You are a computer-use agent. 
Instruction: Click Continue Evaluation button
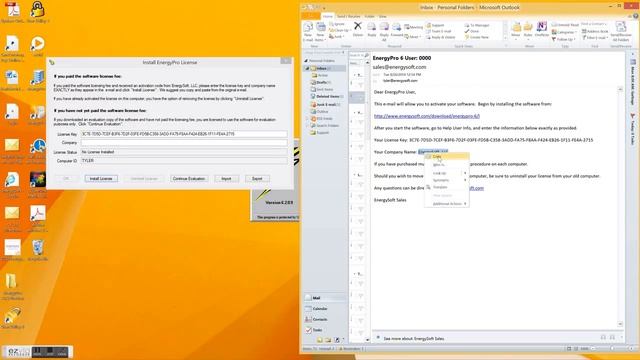(189, 179)
